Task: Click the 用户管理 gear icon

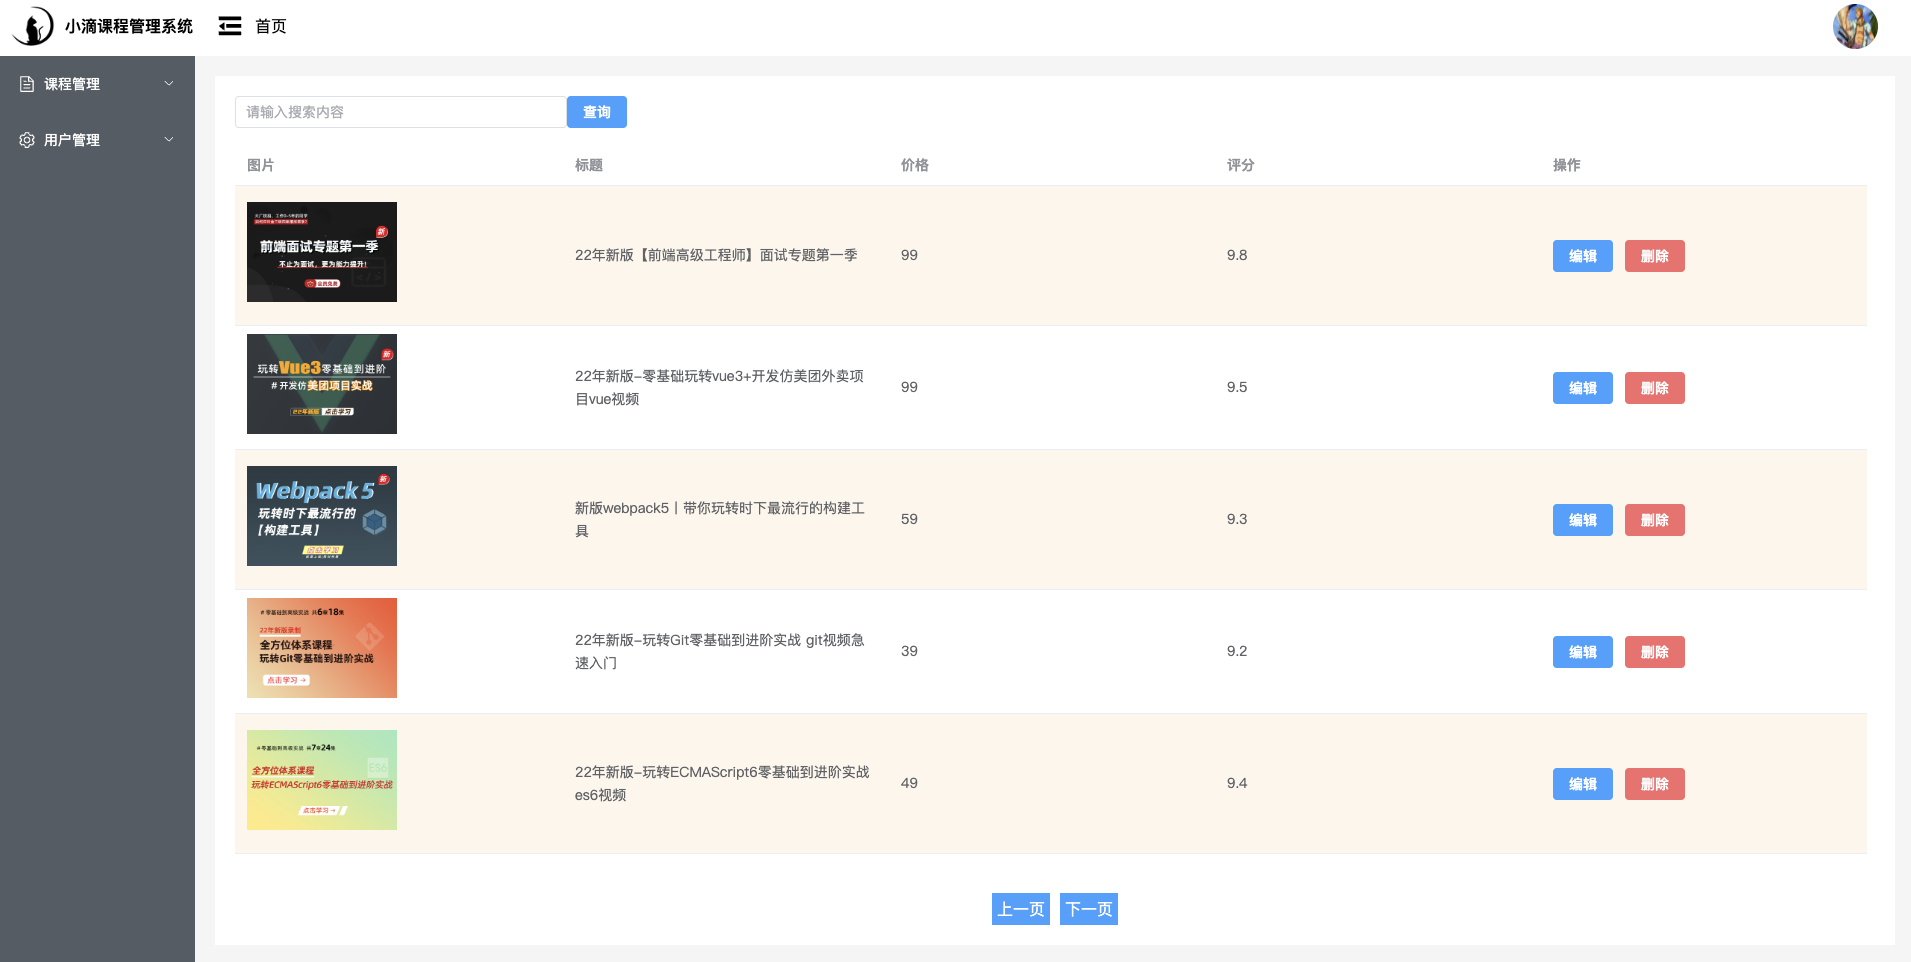Action: [27, 140]
